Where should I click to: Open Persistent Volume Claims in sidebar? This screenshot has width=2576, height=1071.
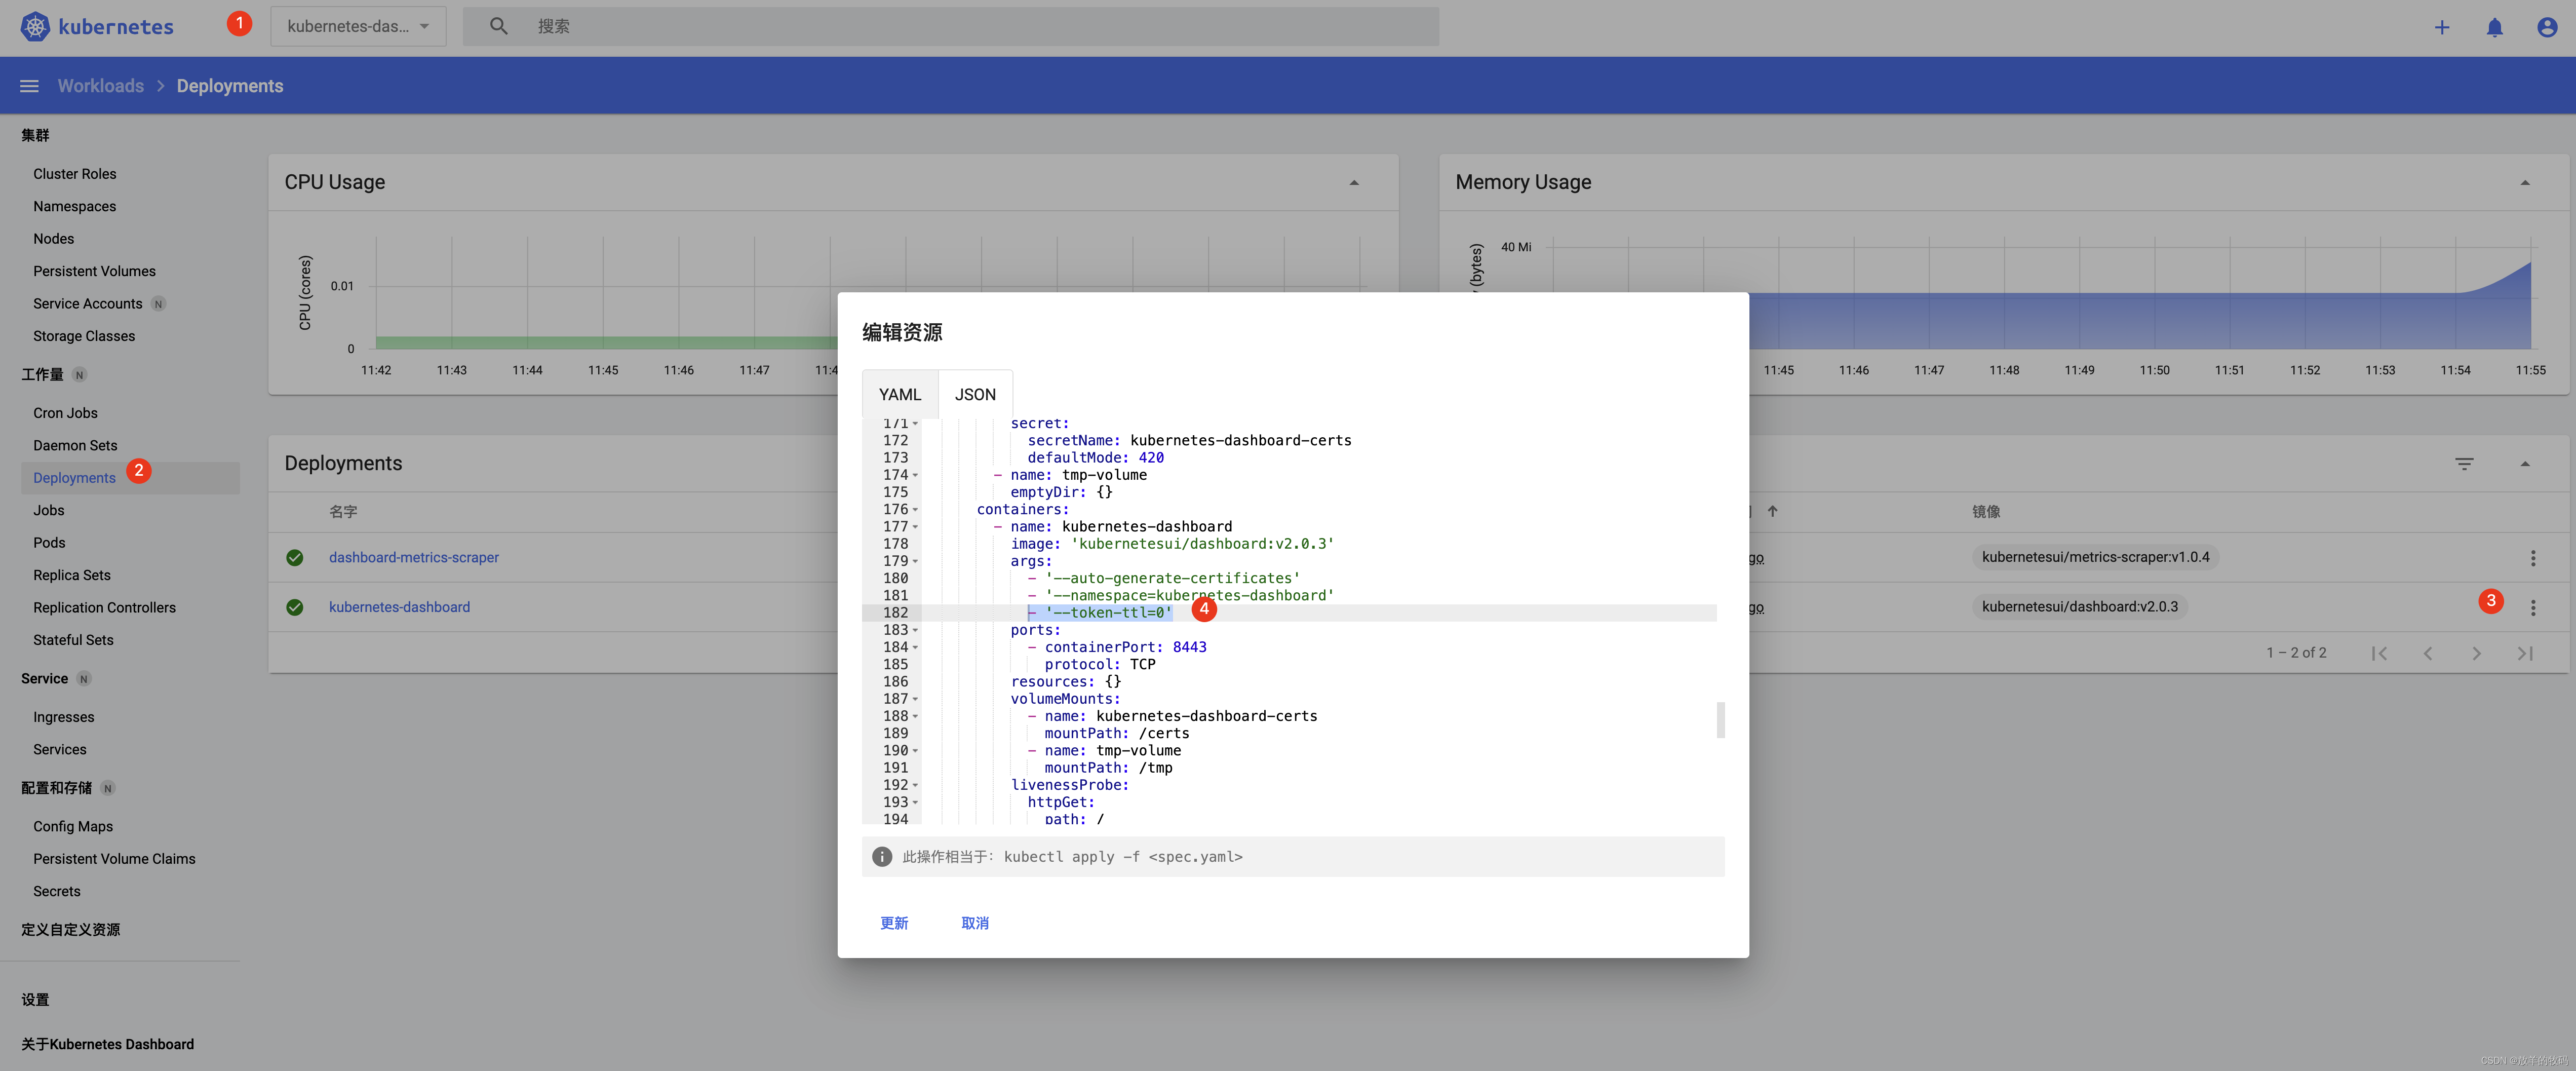(x=114, y=859)
